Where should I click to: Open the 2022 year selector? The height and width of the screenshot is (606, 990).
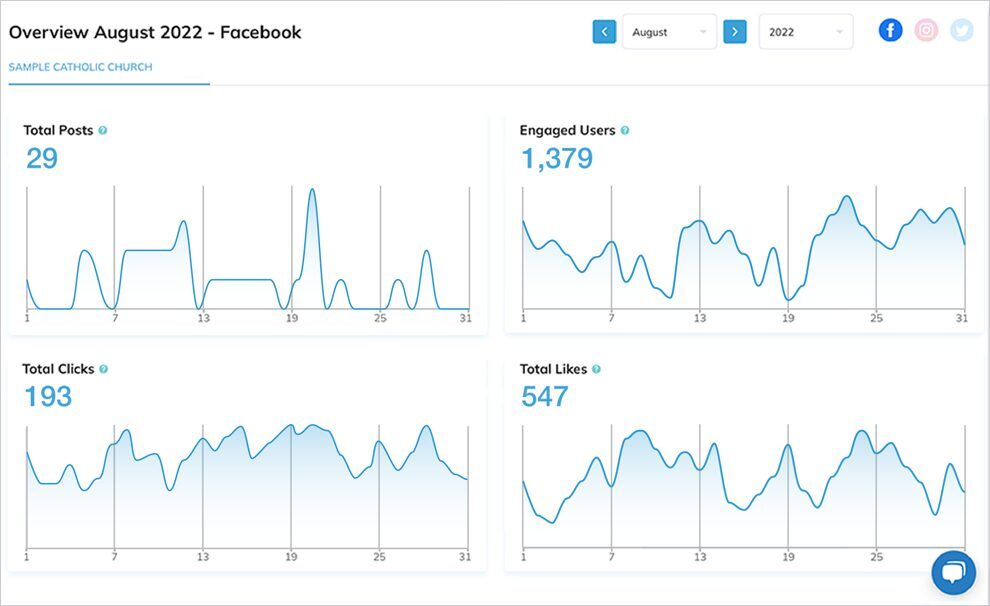805,31
